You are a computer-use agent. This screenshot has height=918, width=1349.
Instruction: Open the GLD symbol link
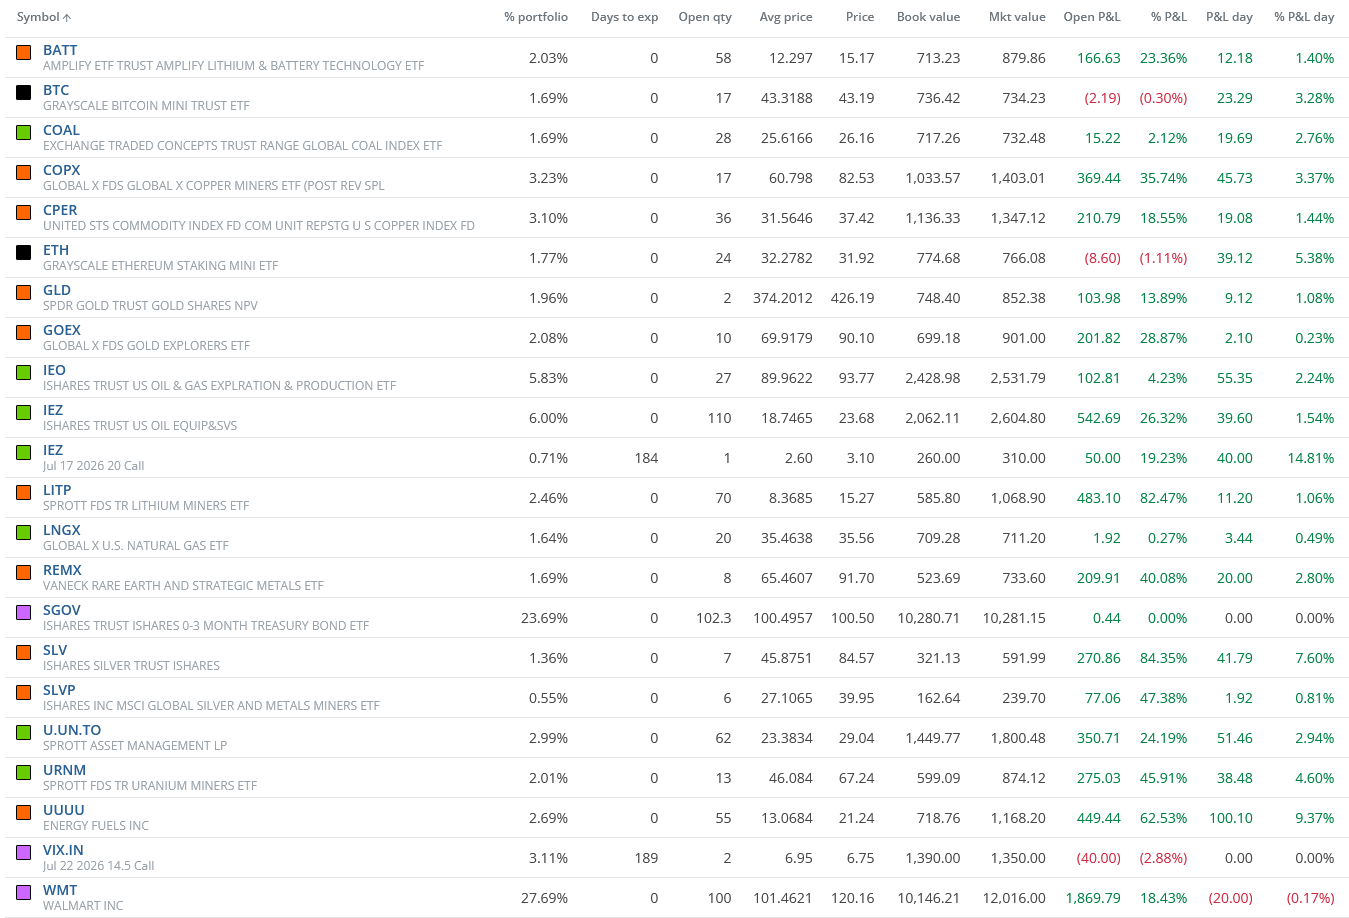(57, 290)
